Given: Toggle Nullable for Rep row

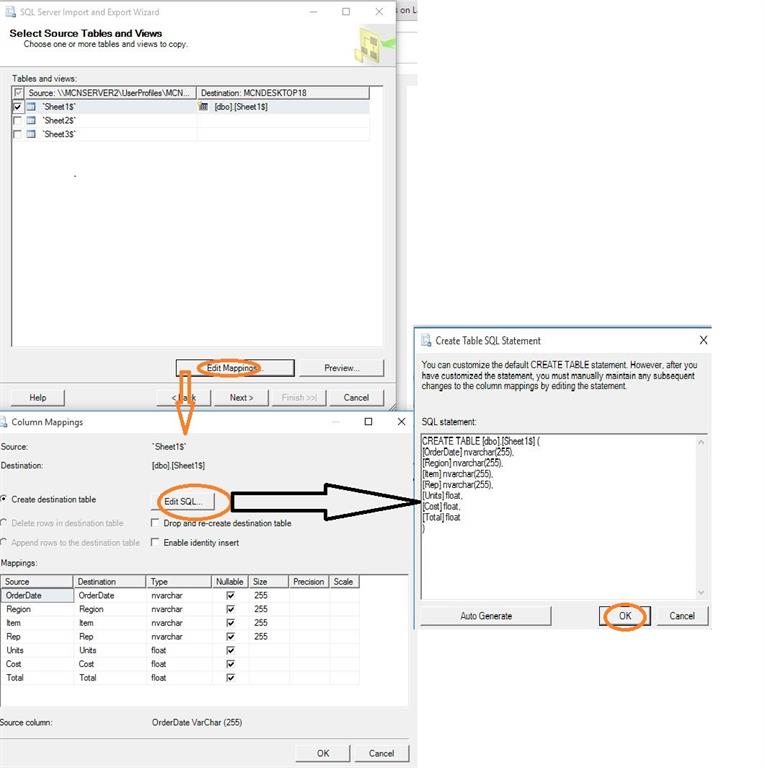Looking at the screenshot, I should 230,636.
